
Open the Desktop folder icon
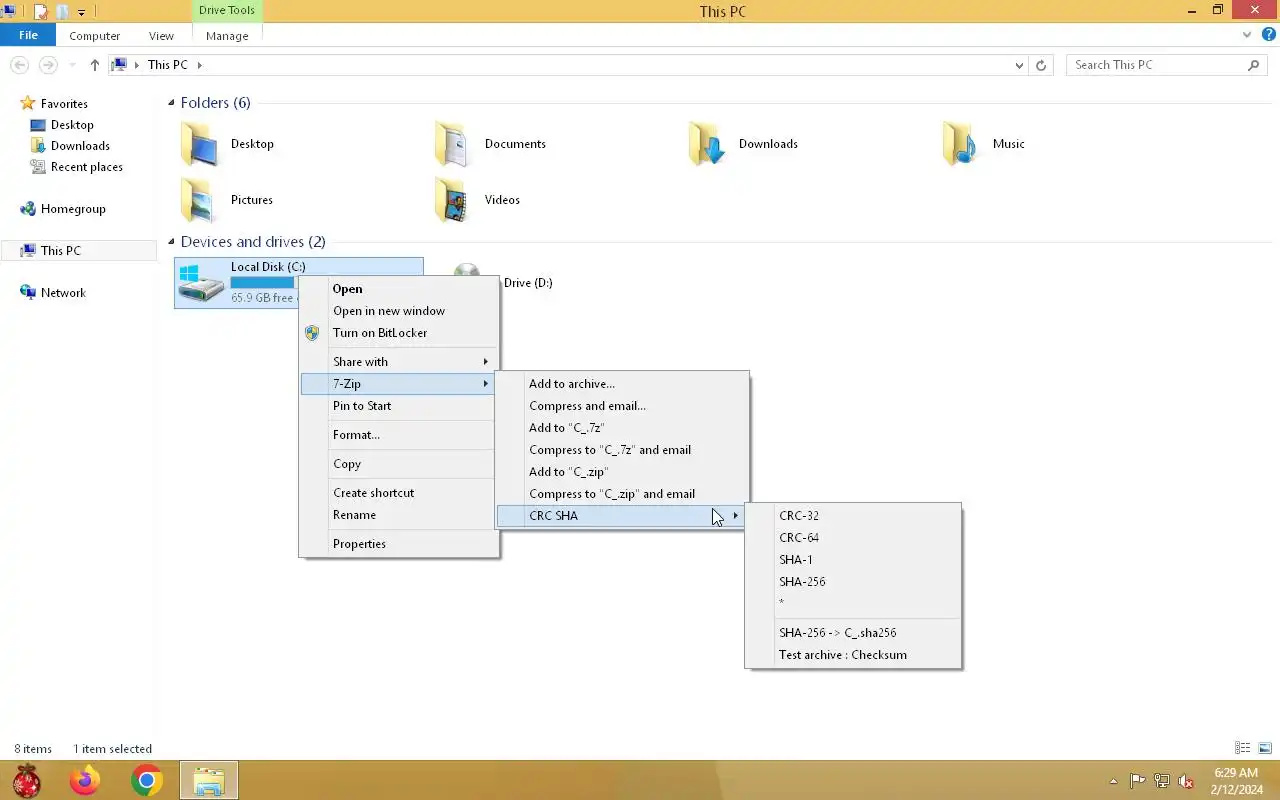(x=200, y=144)
